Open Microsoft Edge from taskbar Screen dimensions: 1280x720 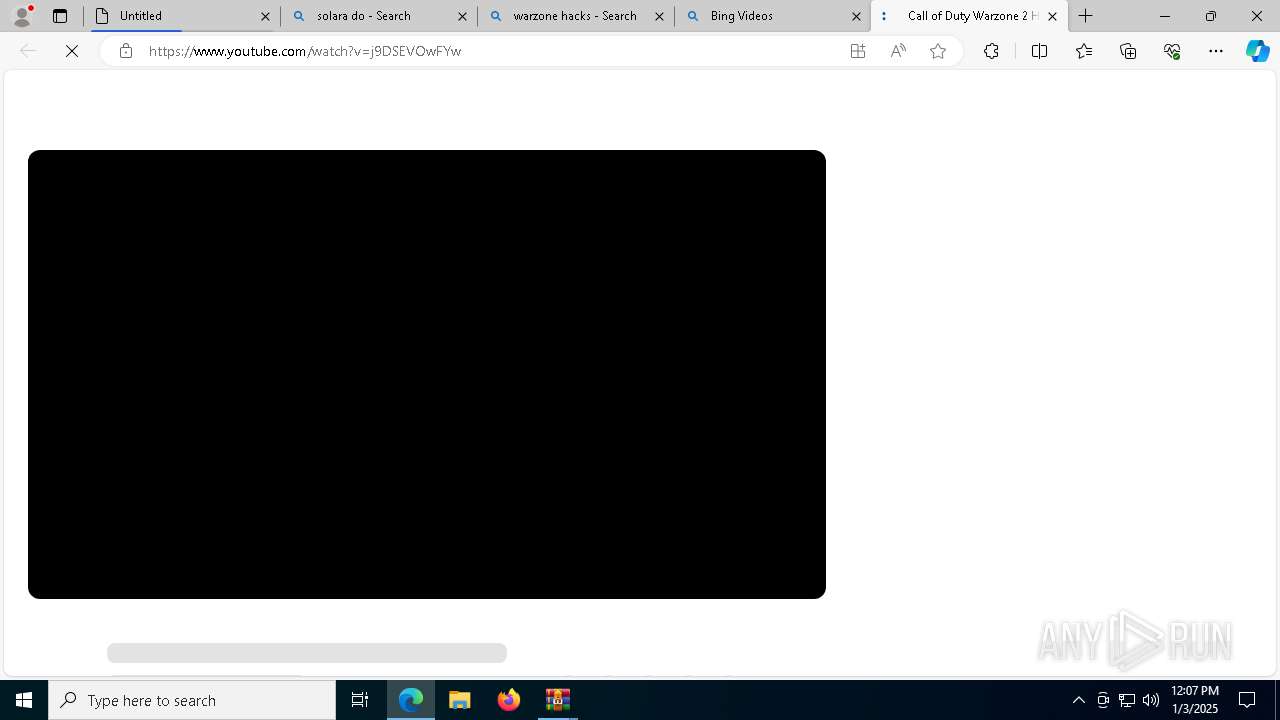[411, 700]
